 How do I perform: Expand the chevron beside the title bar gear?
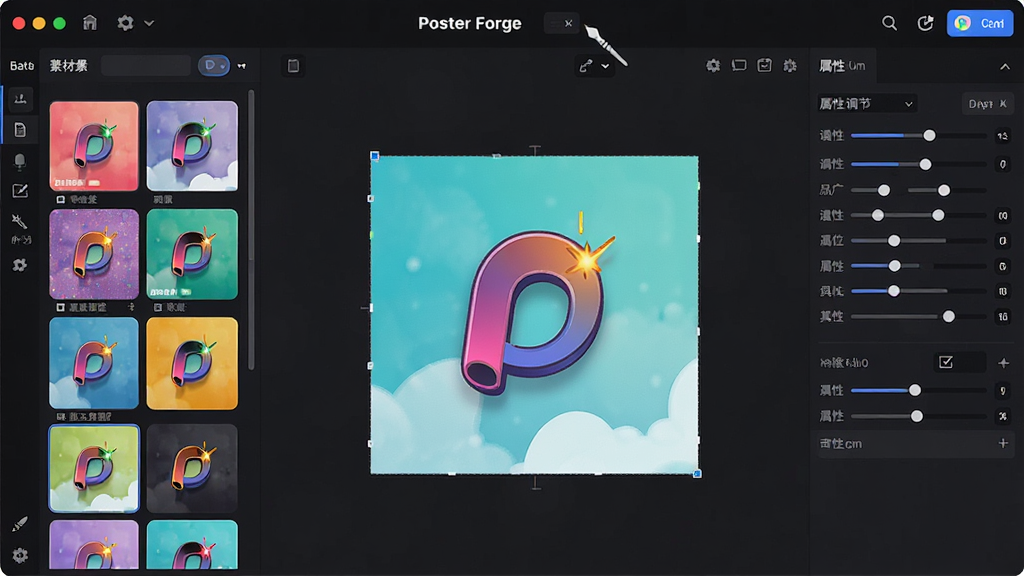pos(149,23)
